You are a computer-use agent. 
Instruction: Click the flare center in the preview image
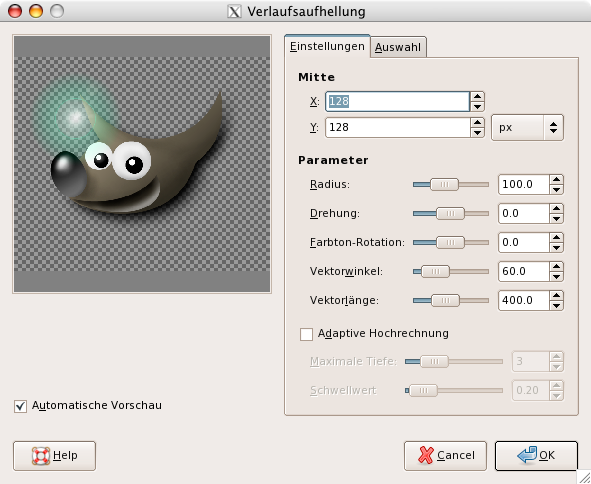pyautogui.click(x=75, y=118)
